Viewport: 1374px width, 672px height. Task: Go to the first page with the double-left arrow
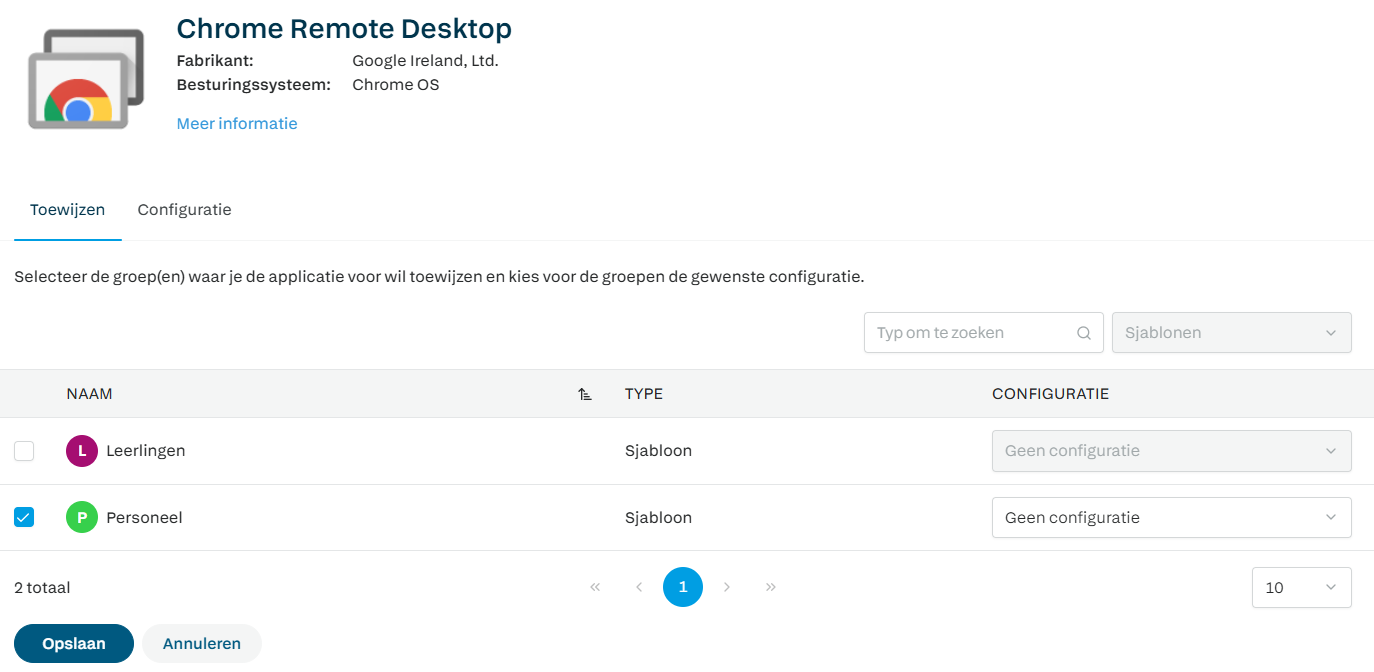tap(595, 587)
